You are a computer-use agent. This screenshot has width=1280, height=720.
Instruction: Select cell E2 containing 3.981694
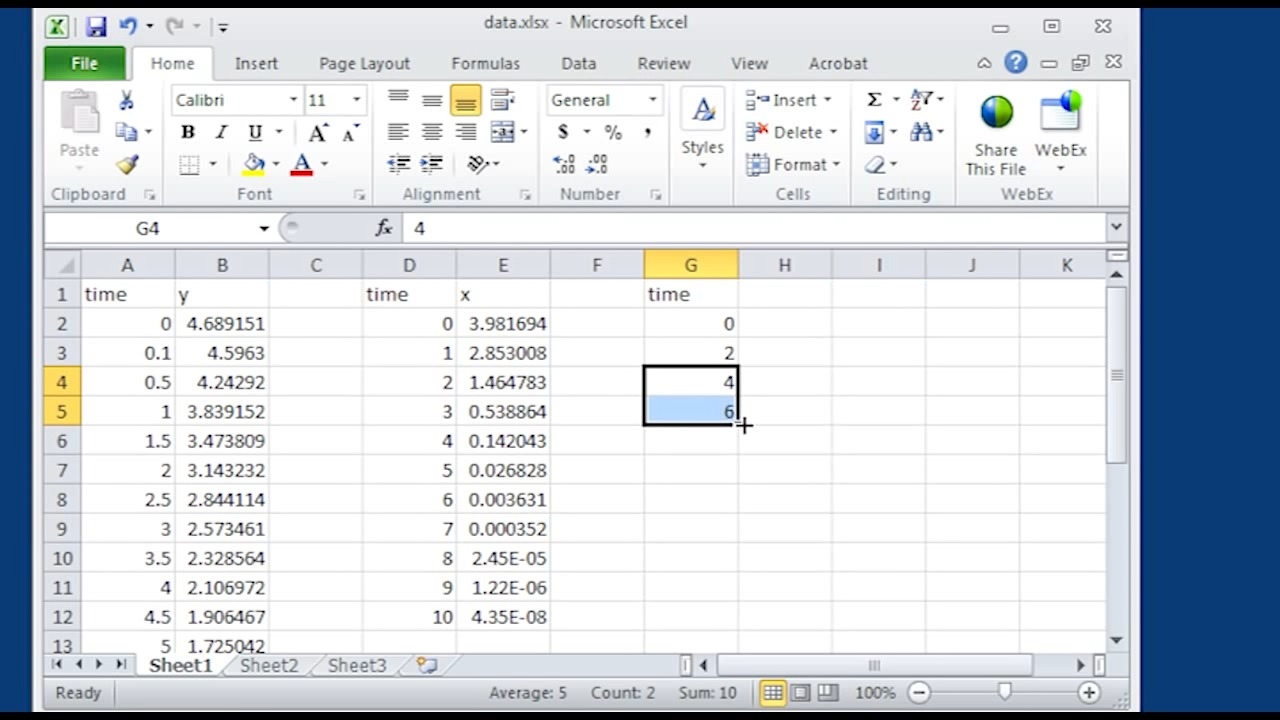(503, 324)
